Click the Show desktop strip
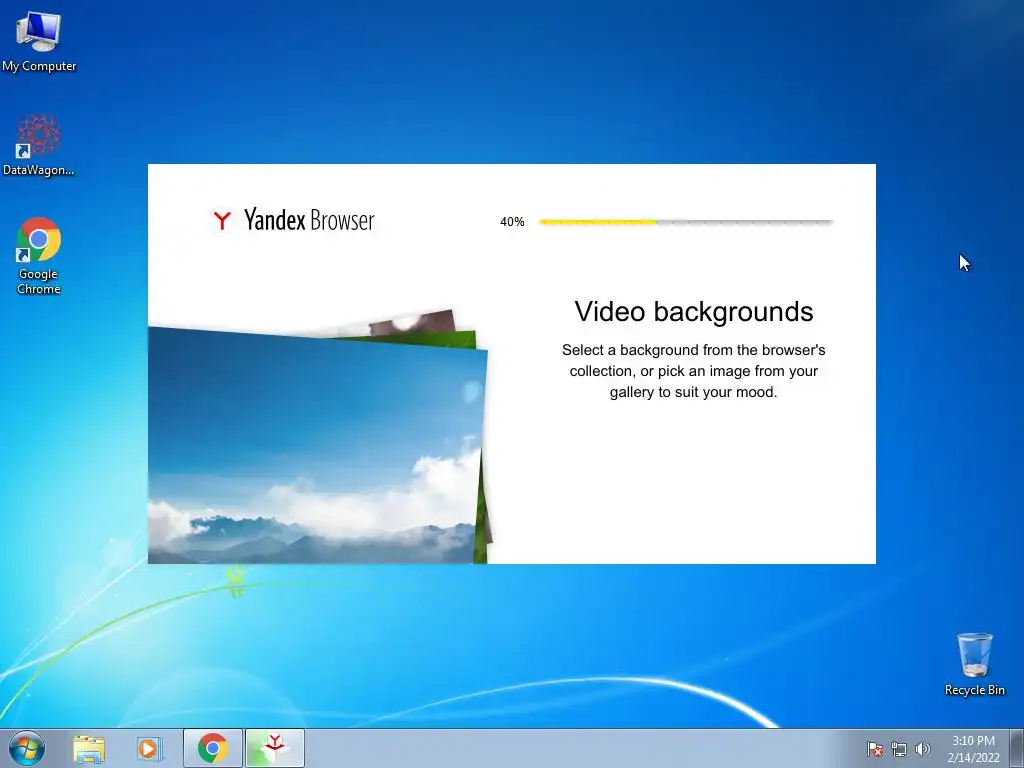 1017,748
